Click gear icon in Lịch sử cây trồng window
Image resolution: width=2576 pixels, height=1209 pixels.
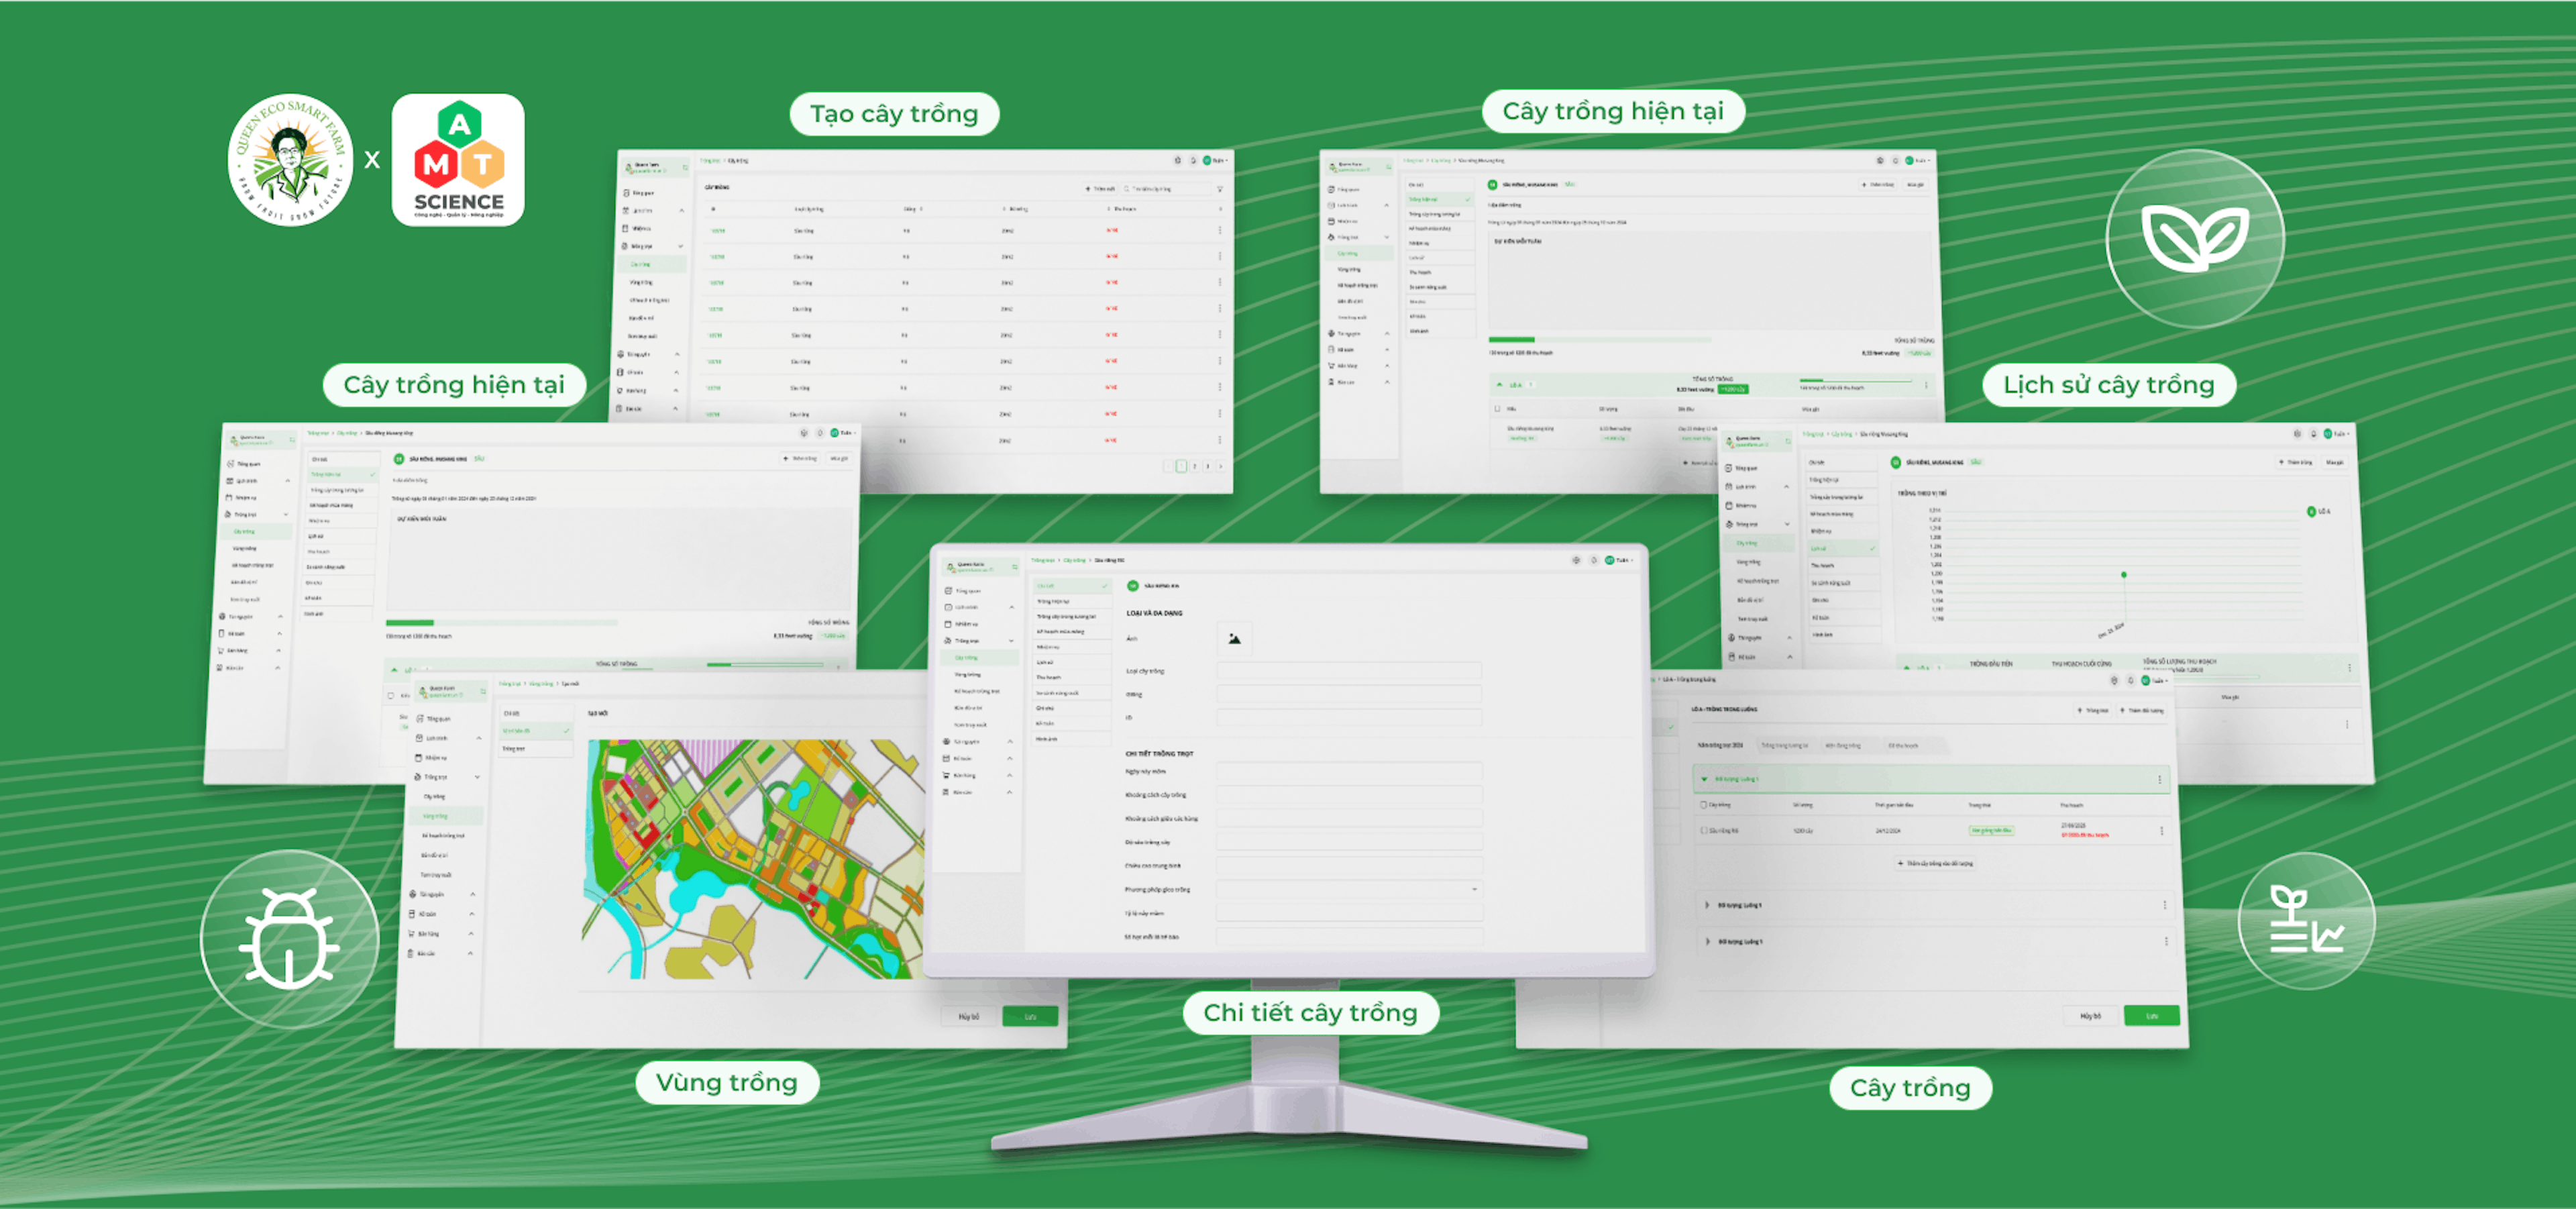coord(2297,434)
